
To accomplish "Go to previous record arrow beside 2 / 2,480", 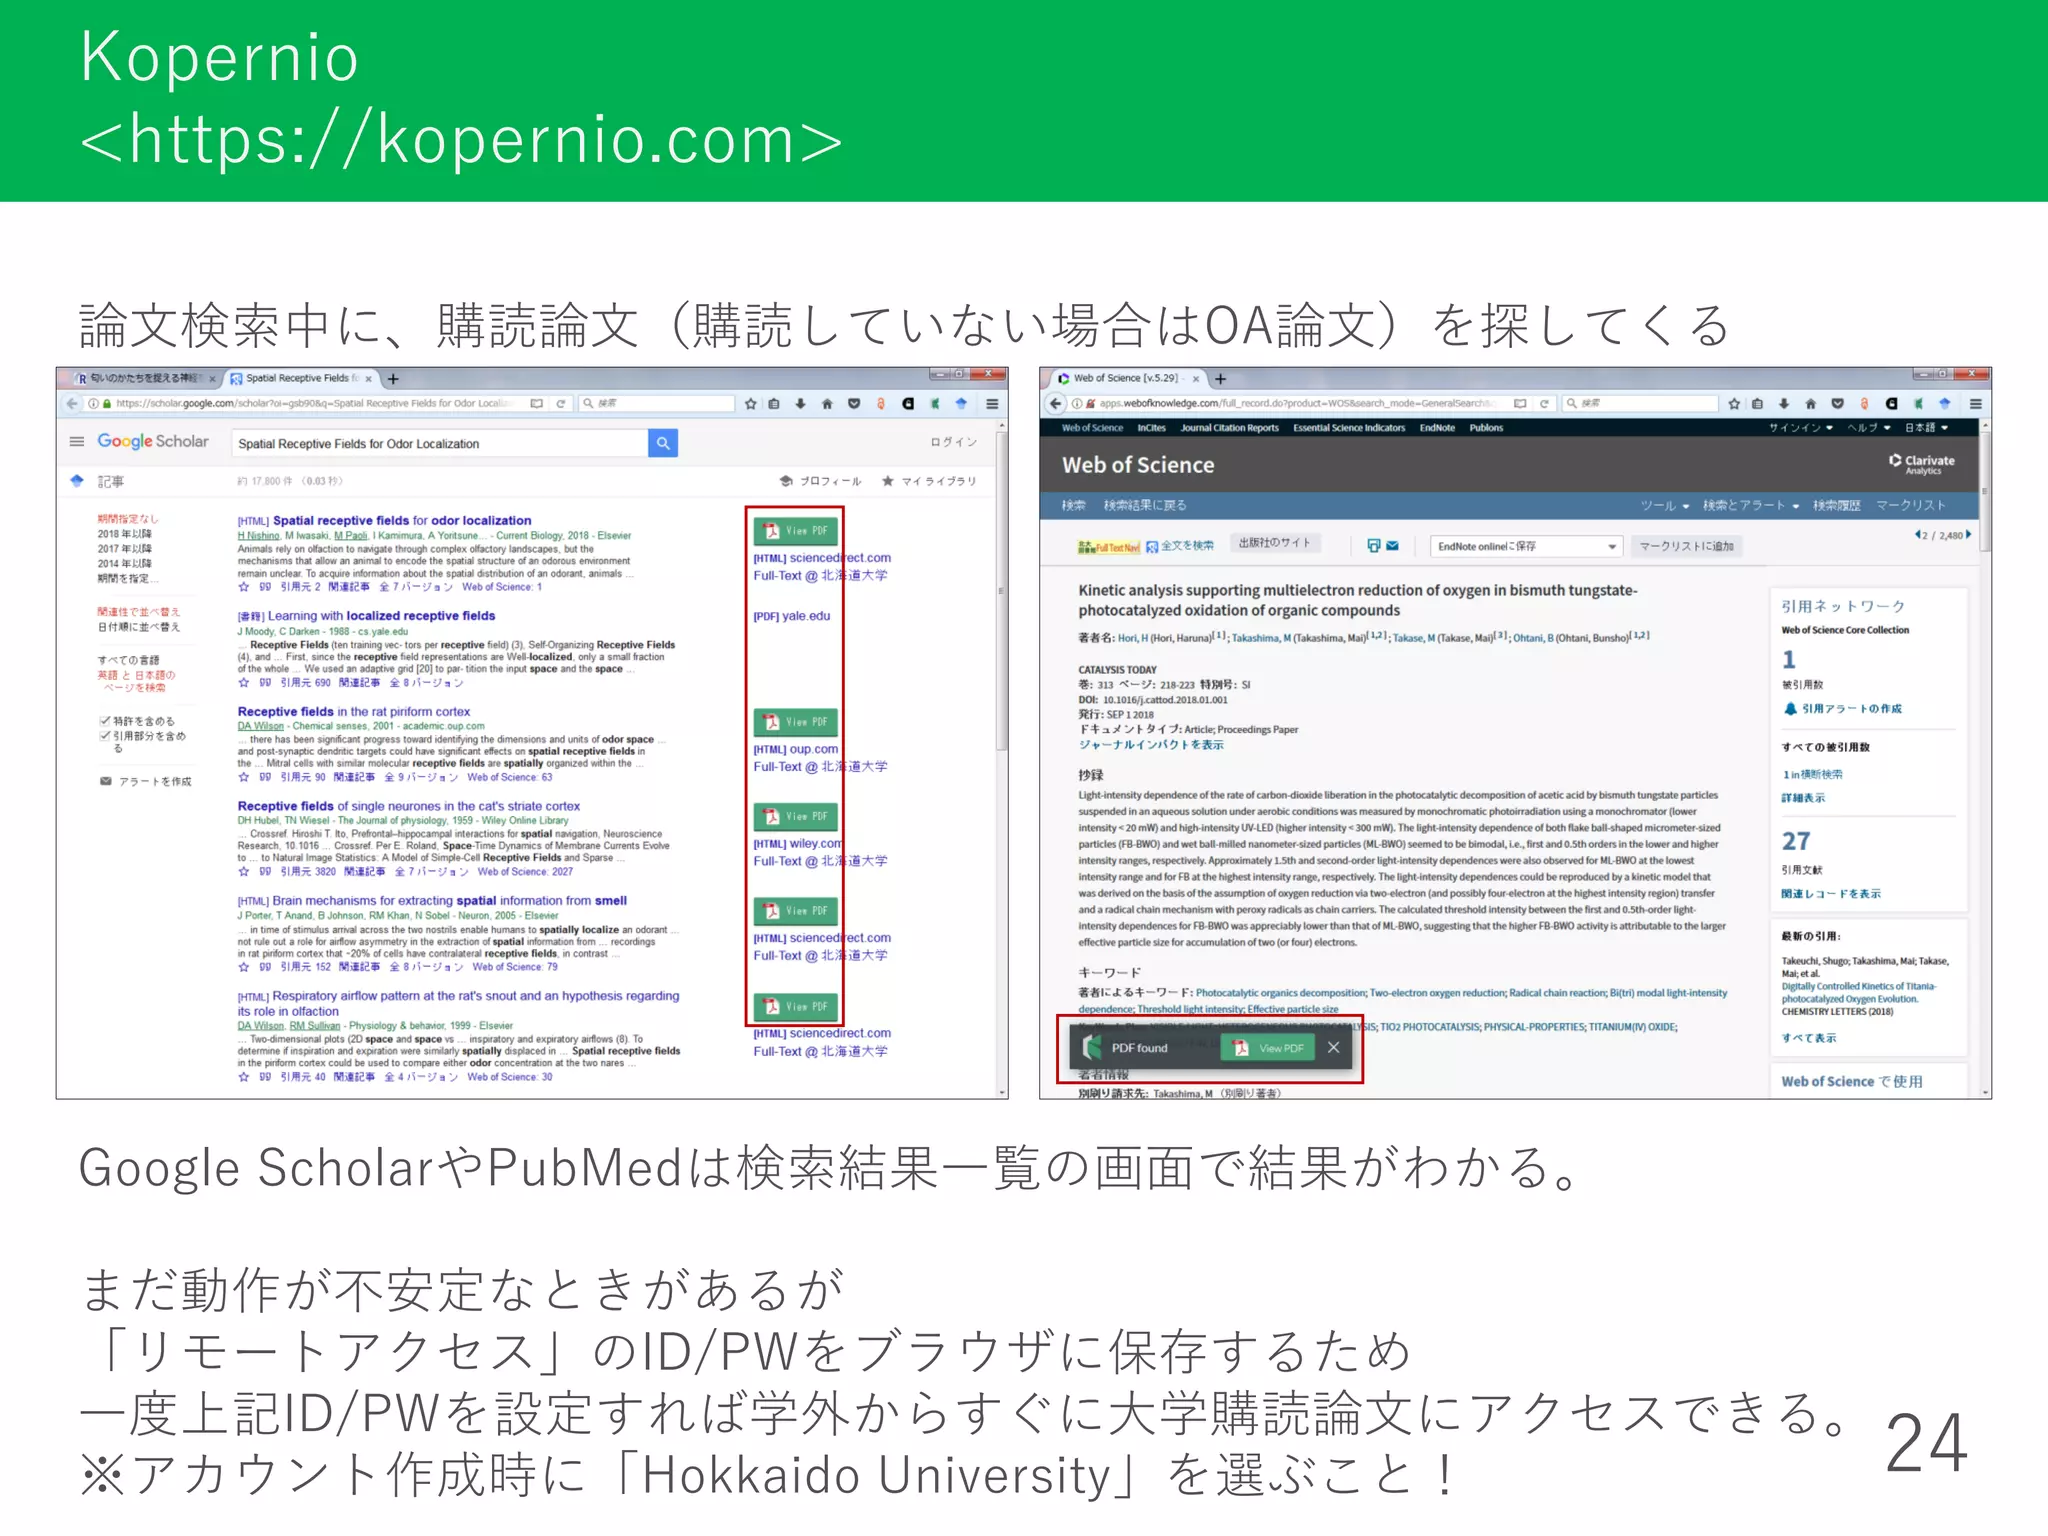I will (1917, 535).
